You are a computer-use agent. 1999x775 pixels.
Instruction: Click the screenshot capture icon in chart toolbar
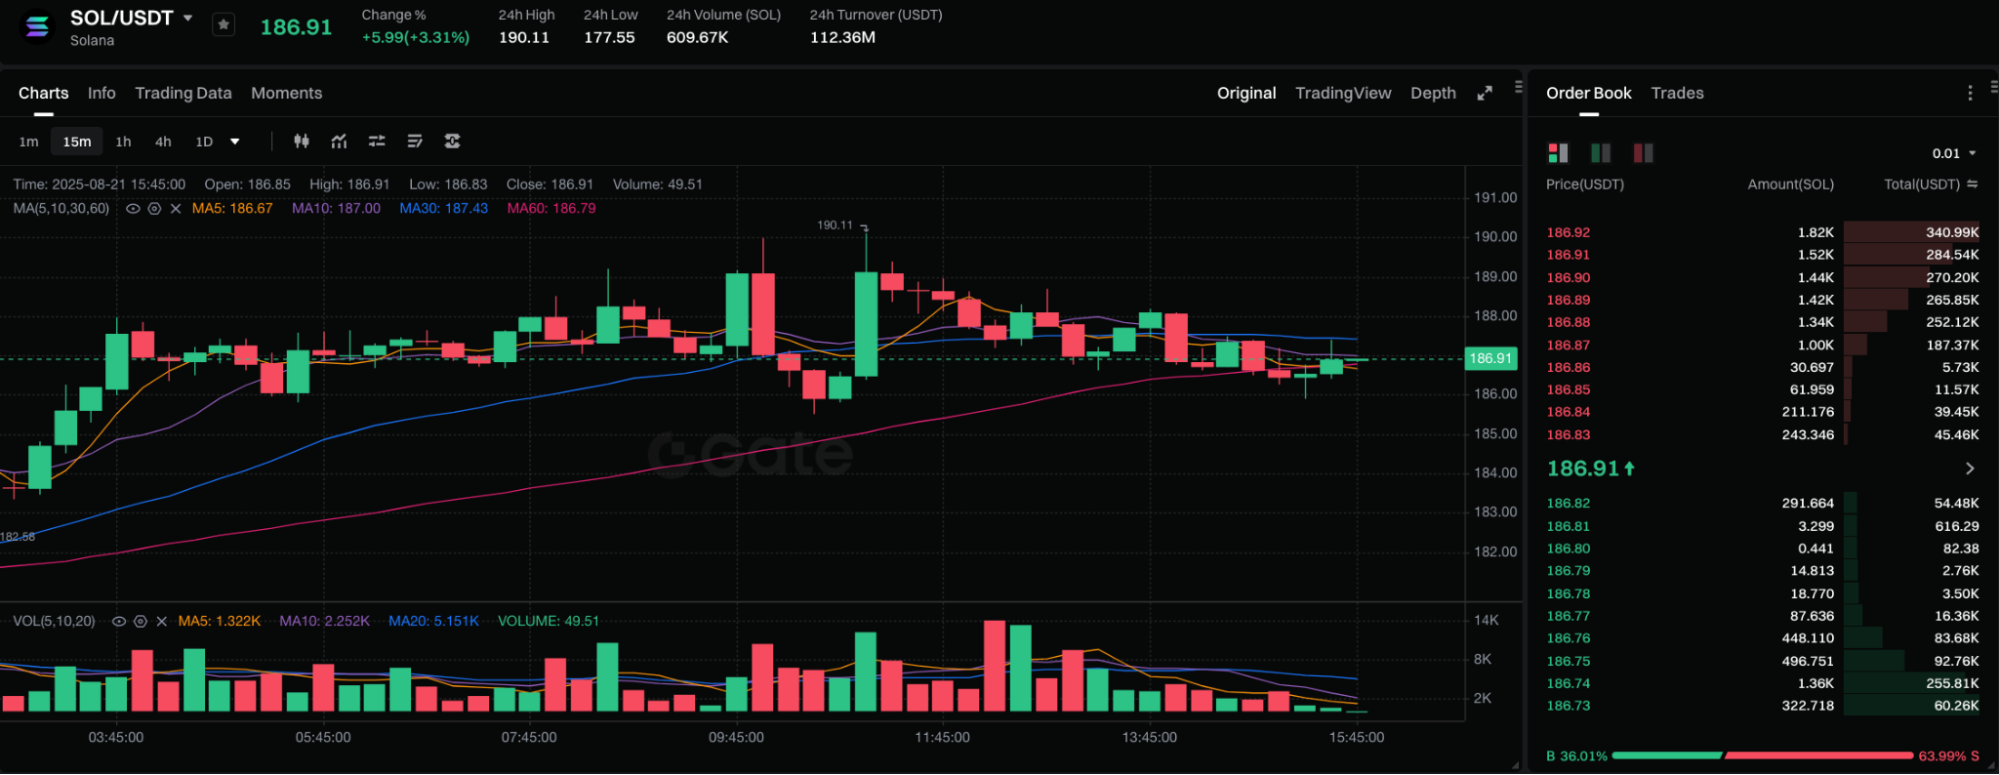[452, 141]
